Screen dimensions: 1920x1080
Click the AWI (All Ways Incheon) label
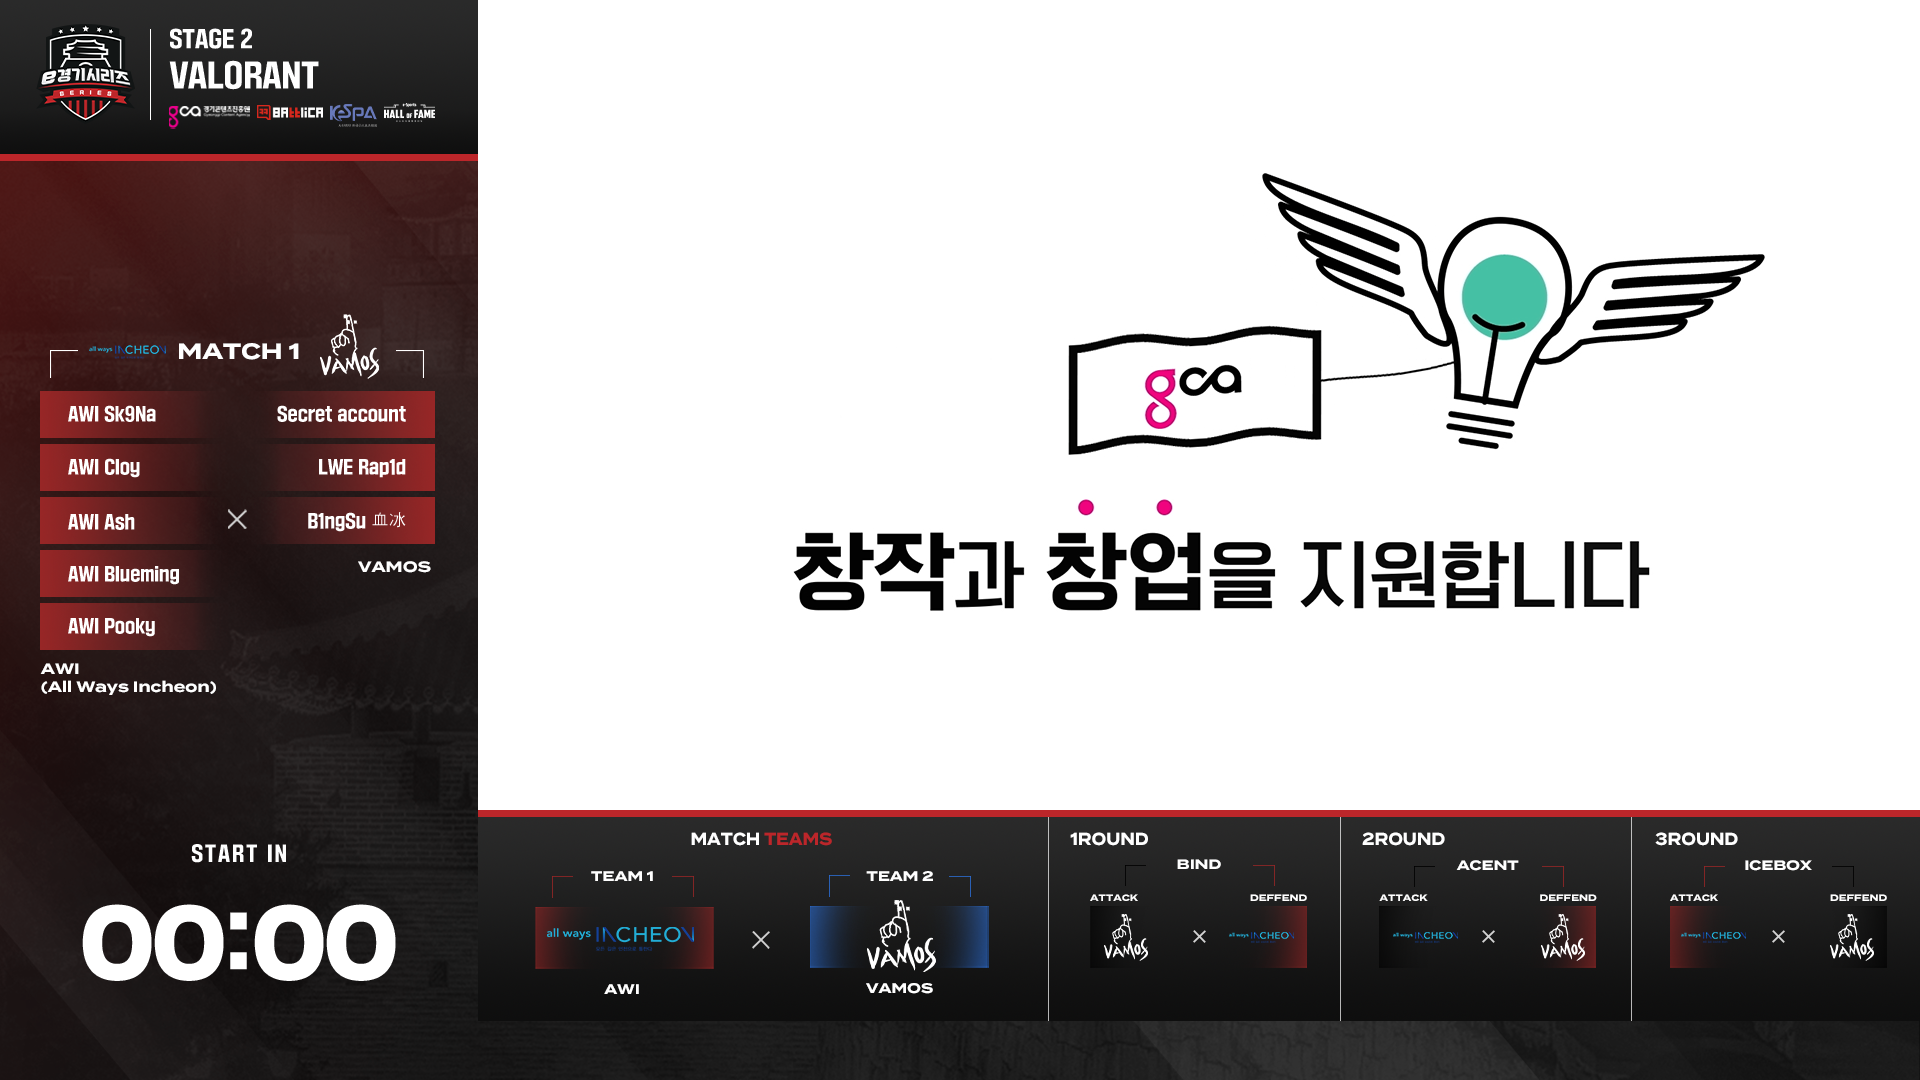129,678
